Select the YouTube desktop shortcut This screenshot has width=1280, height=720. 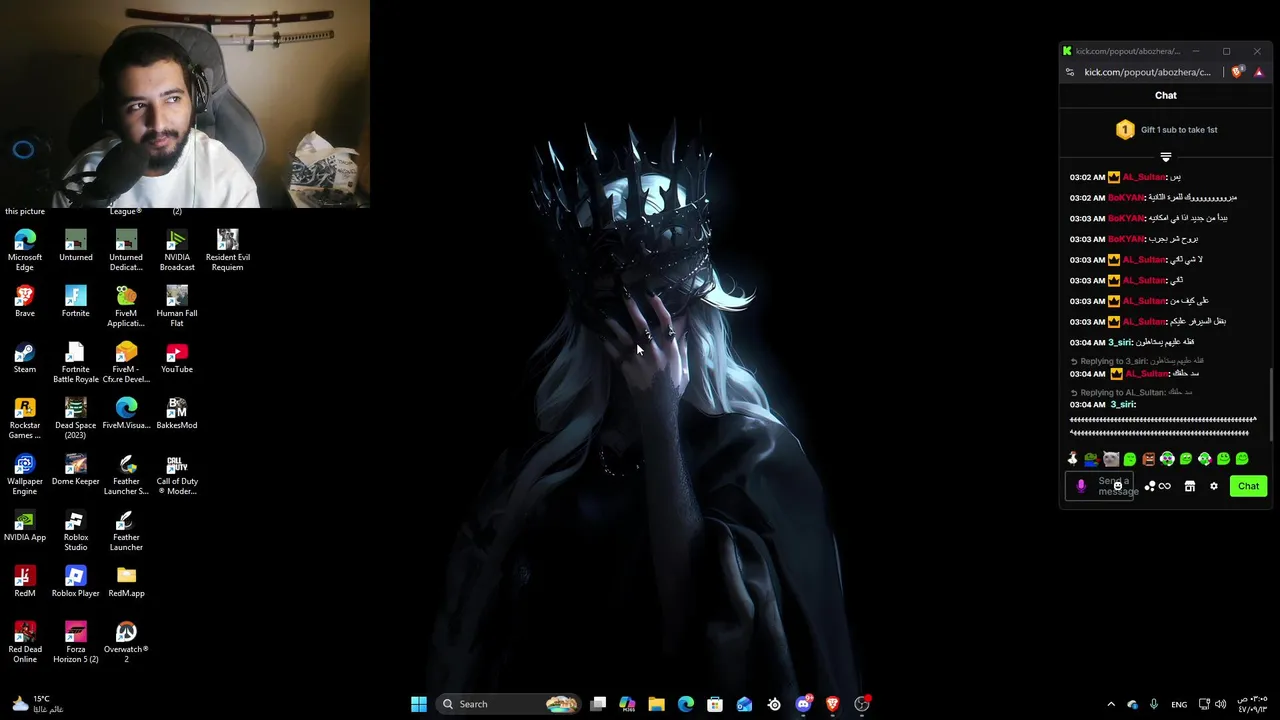[177, 358]
